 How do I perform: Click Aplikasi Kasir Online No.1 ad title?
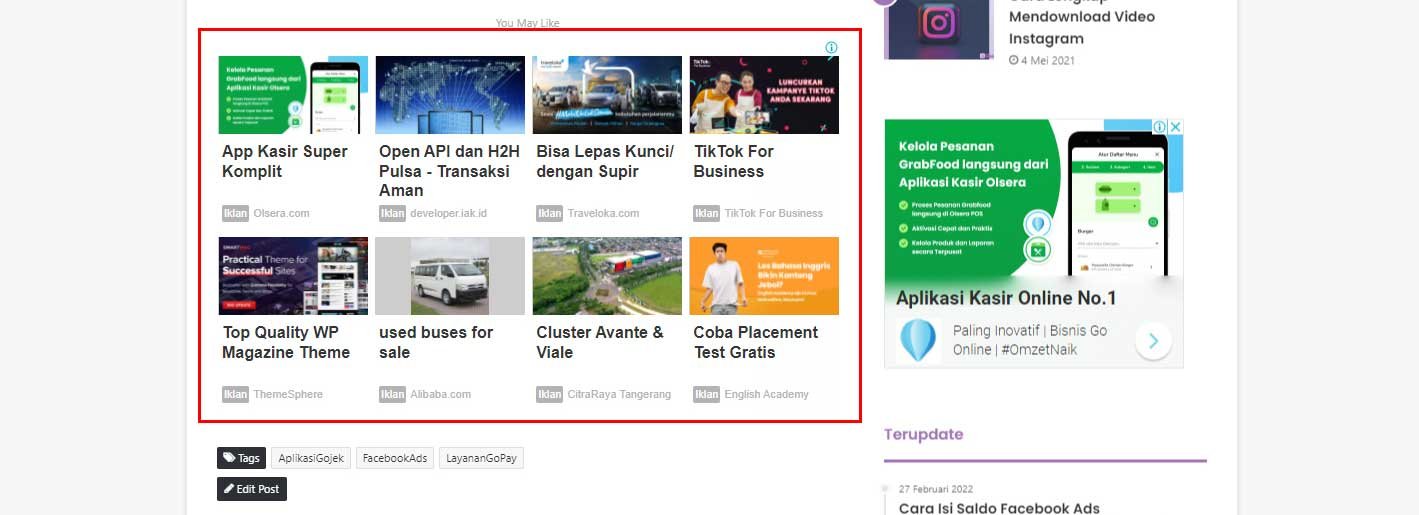[x=1006, y=298]
